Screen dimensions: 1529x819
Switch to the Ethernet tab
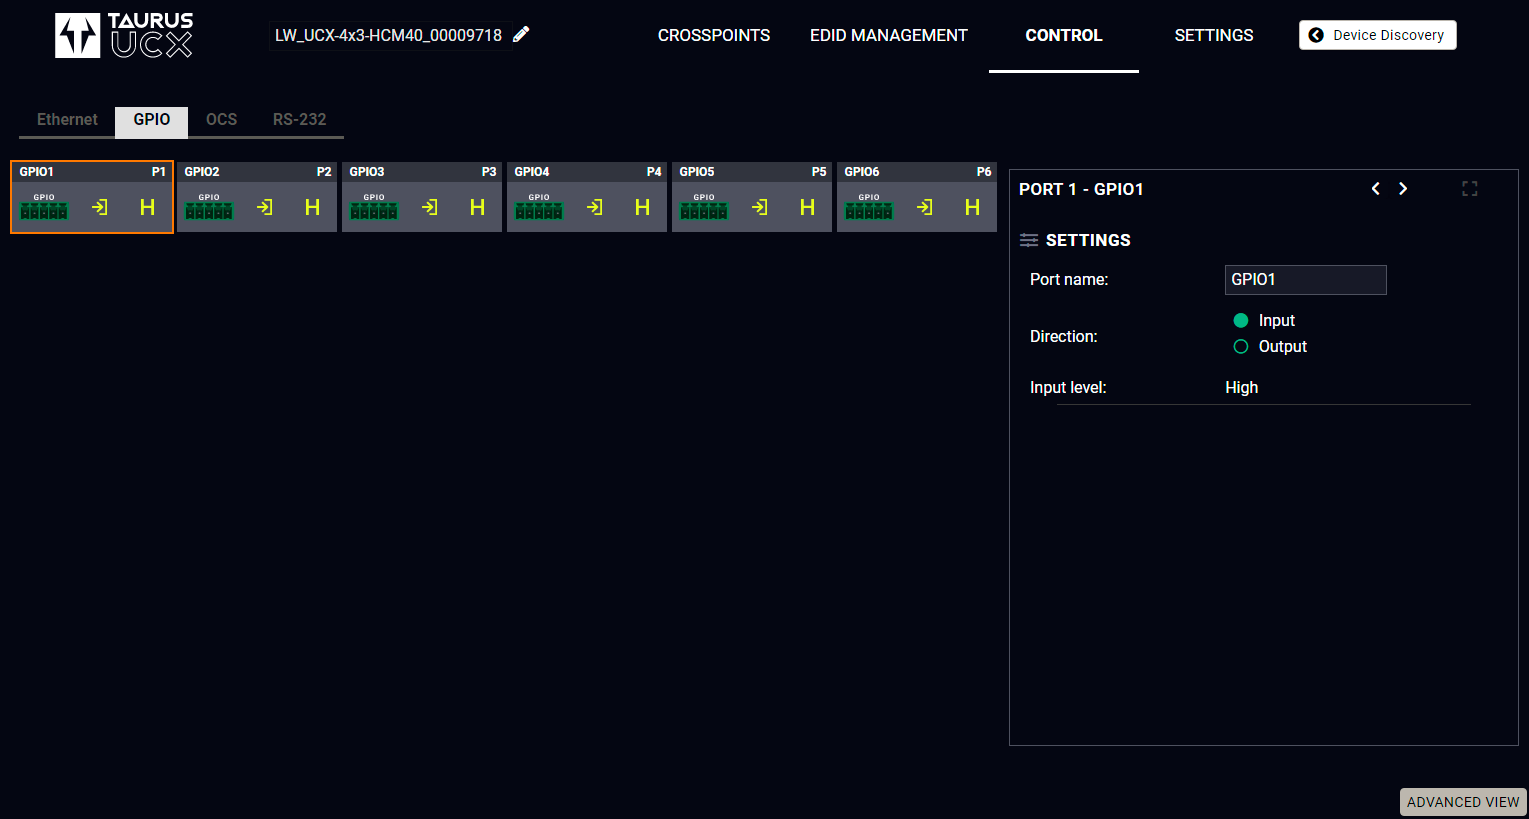[67, 120]
